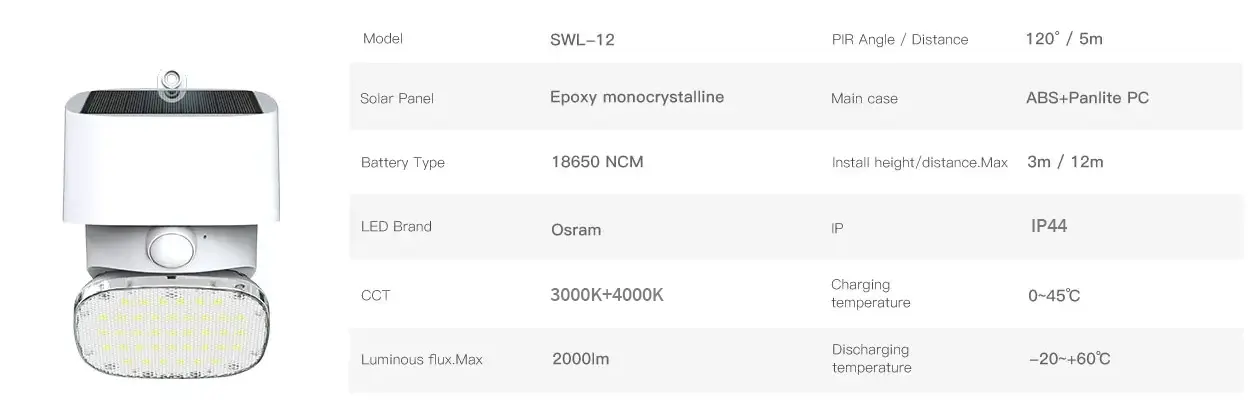The image size is (1248, 400).
Task: Click the LED Brand label
Action: coord(396,226)
